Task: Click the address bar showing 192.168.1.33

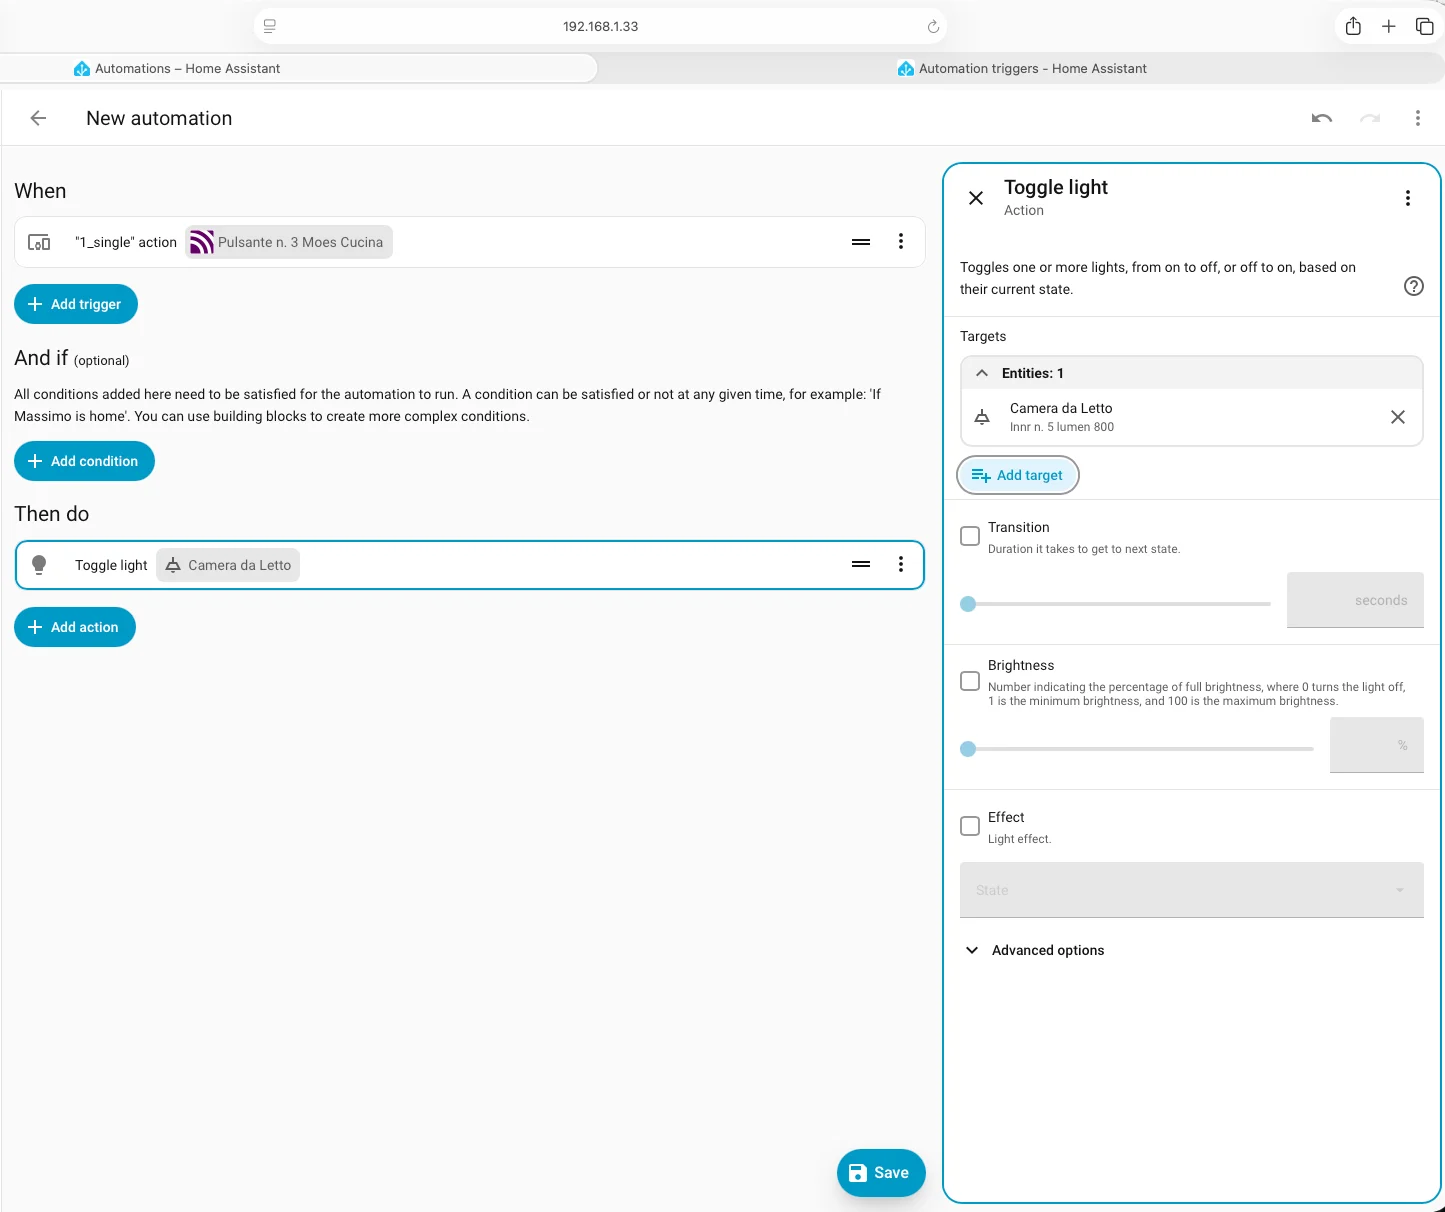Action: pos(600,26)
